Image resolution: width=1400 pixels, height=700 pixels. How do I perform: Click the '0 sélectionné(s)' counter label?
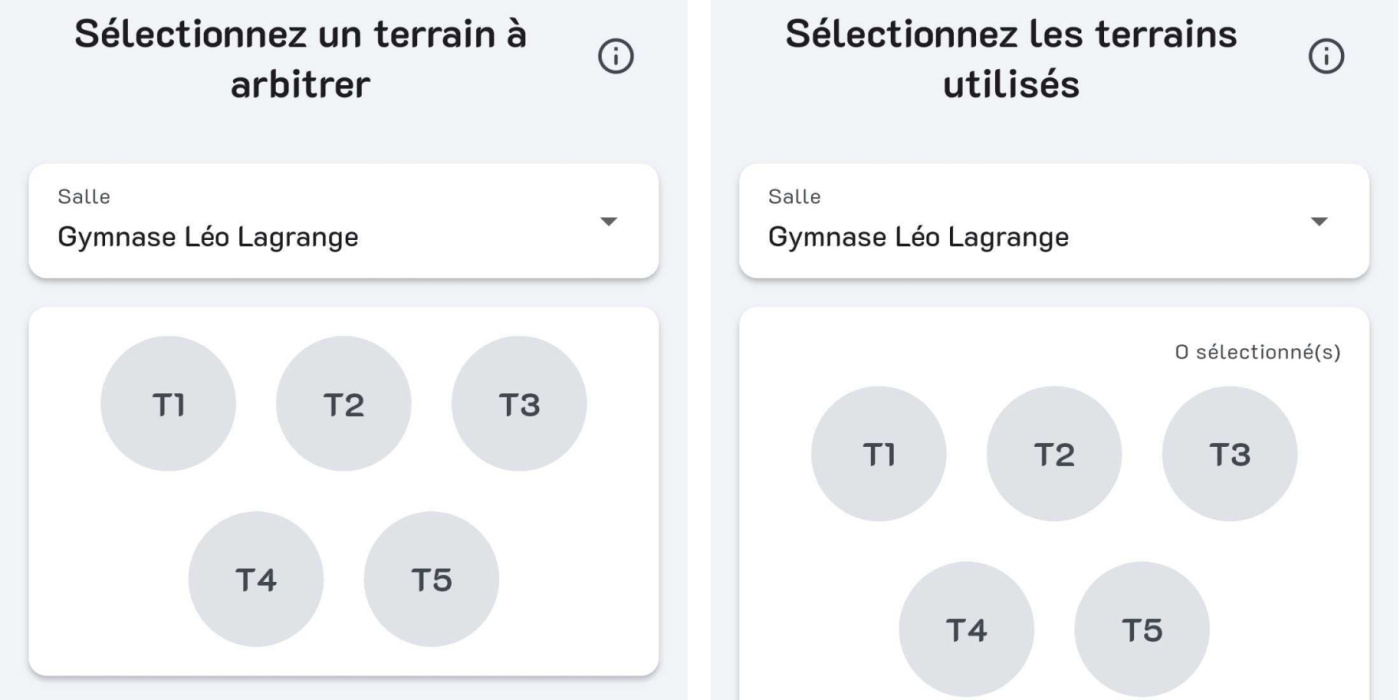pos(1258,352)
